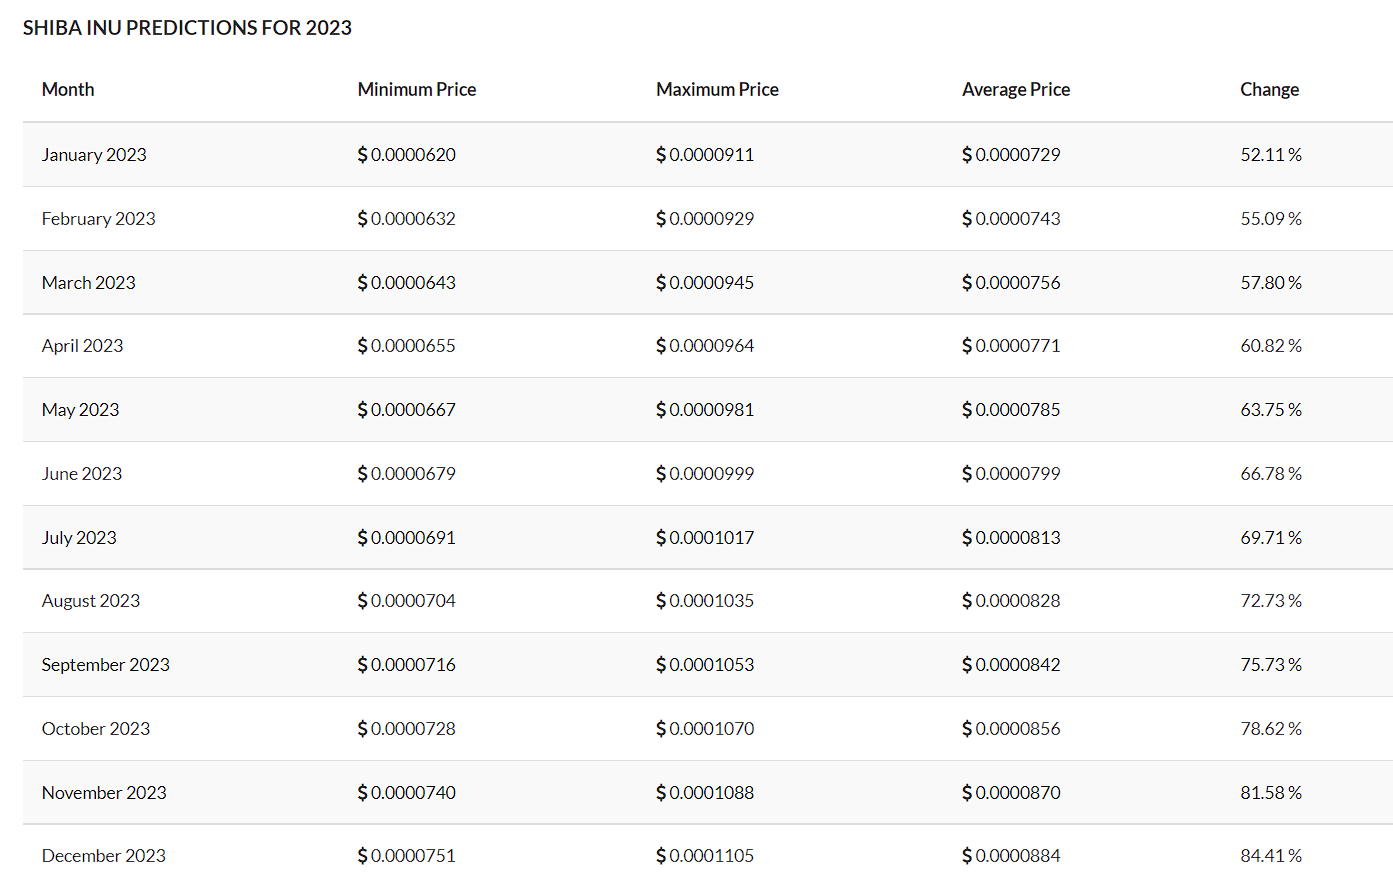
Task: Click the 84.41 % change value
Action: point(1271,855)
